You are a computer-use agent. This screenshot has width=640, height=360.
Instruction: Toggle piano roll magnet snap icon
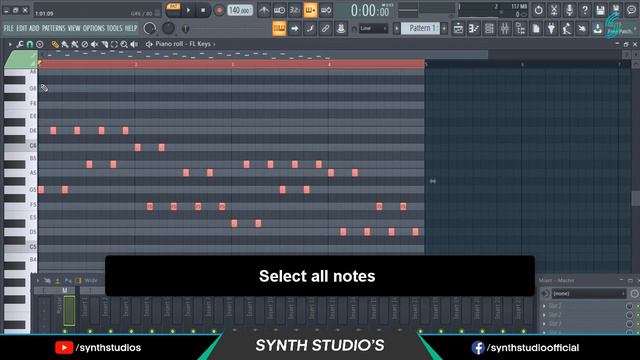(x=30, y=44)
